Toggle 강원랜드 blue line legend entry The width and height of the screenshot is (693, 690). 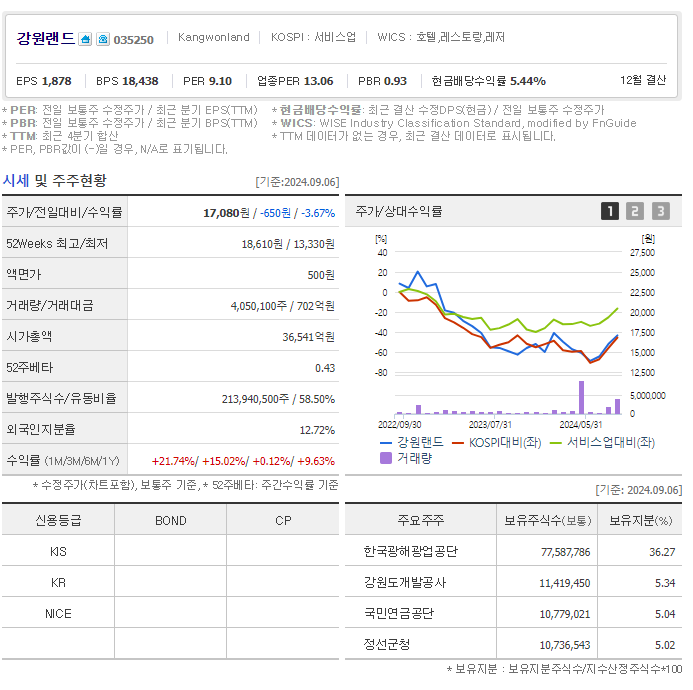tap(411, 442)
